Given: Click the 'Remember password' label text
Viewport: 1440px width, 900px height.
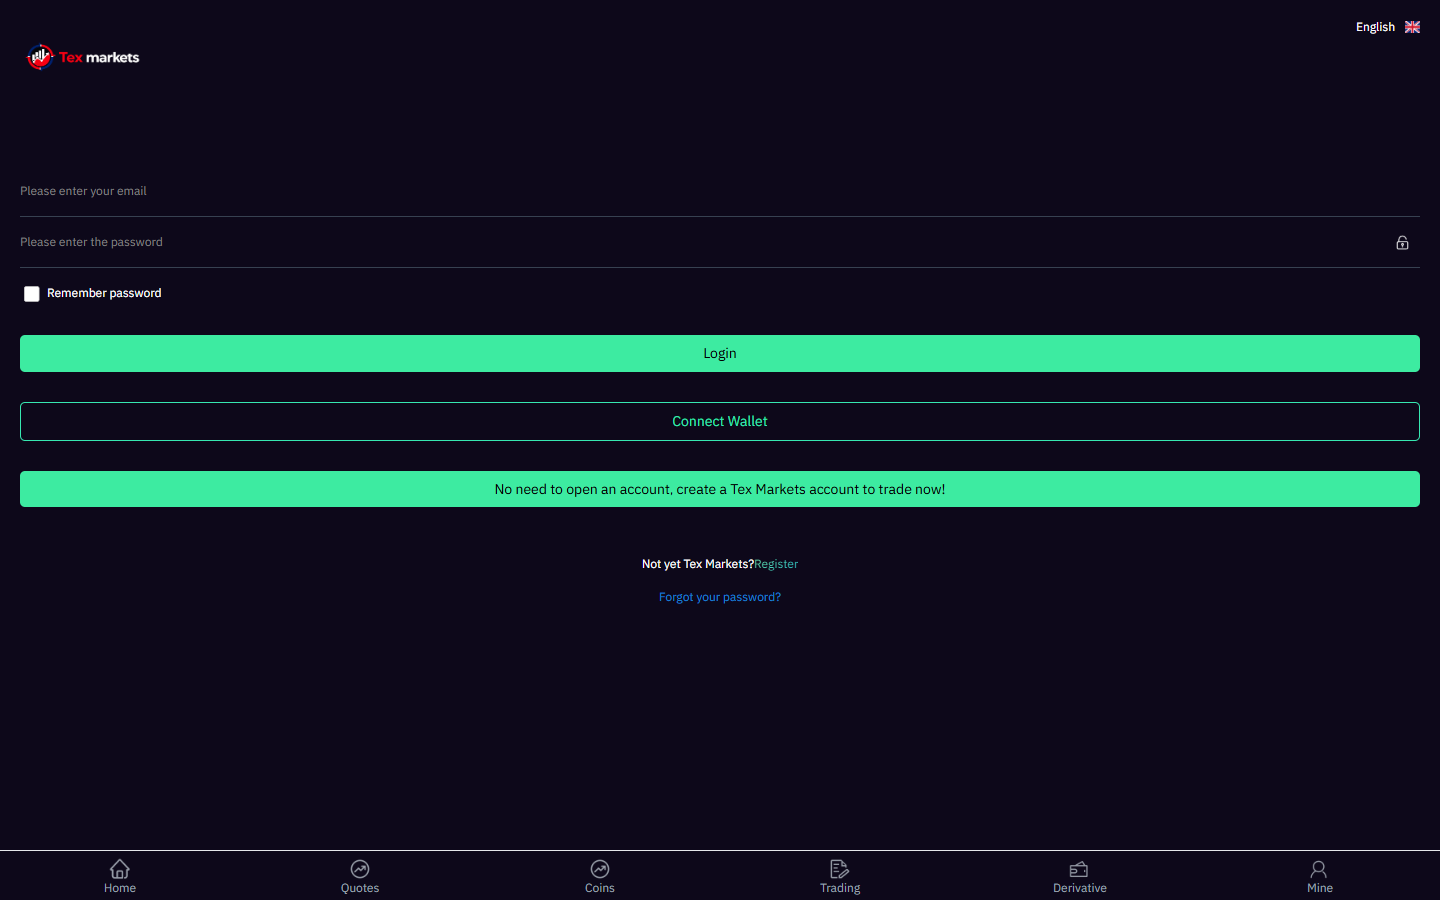Looking at the screenshot, I should pyautogui.click(x=104, y=293).
